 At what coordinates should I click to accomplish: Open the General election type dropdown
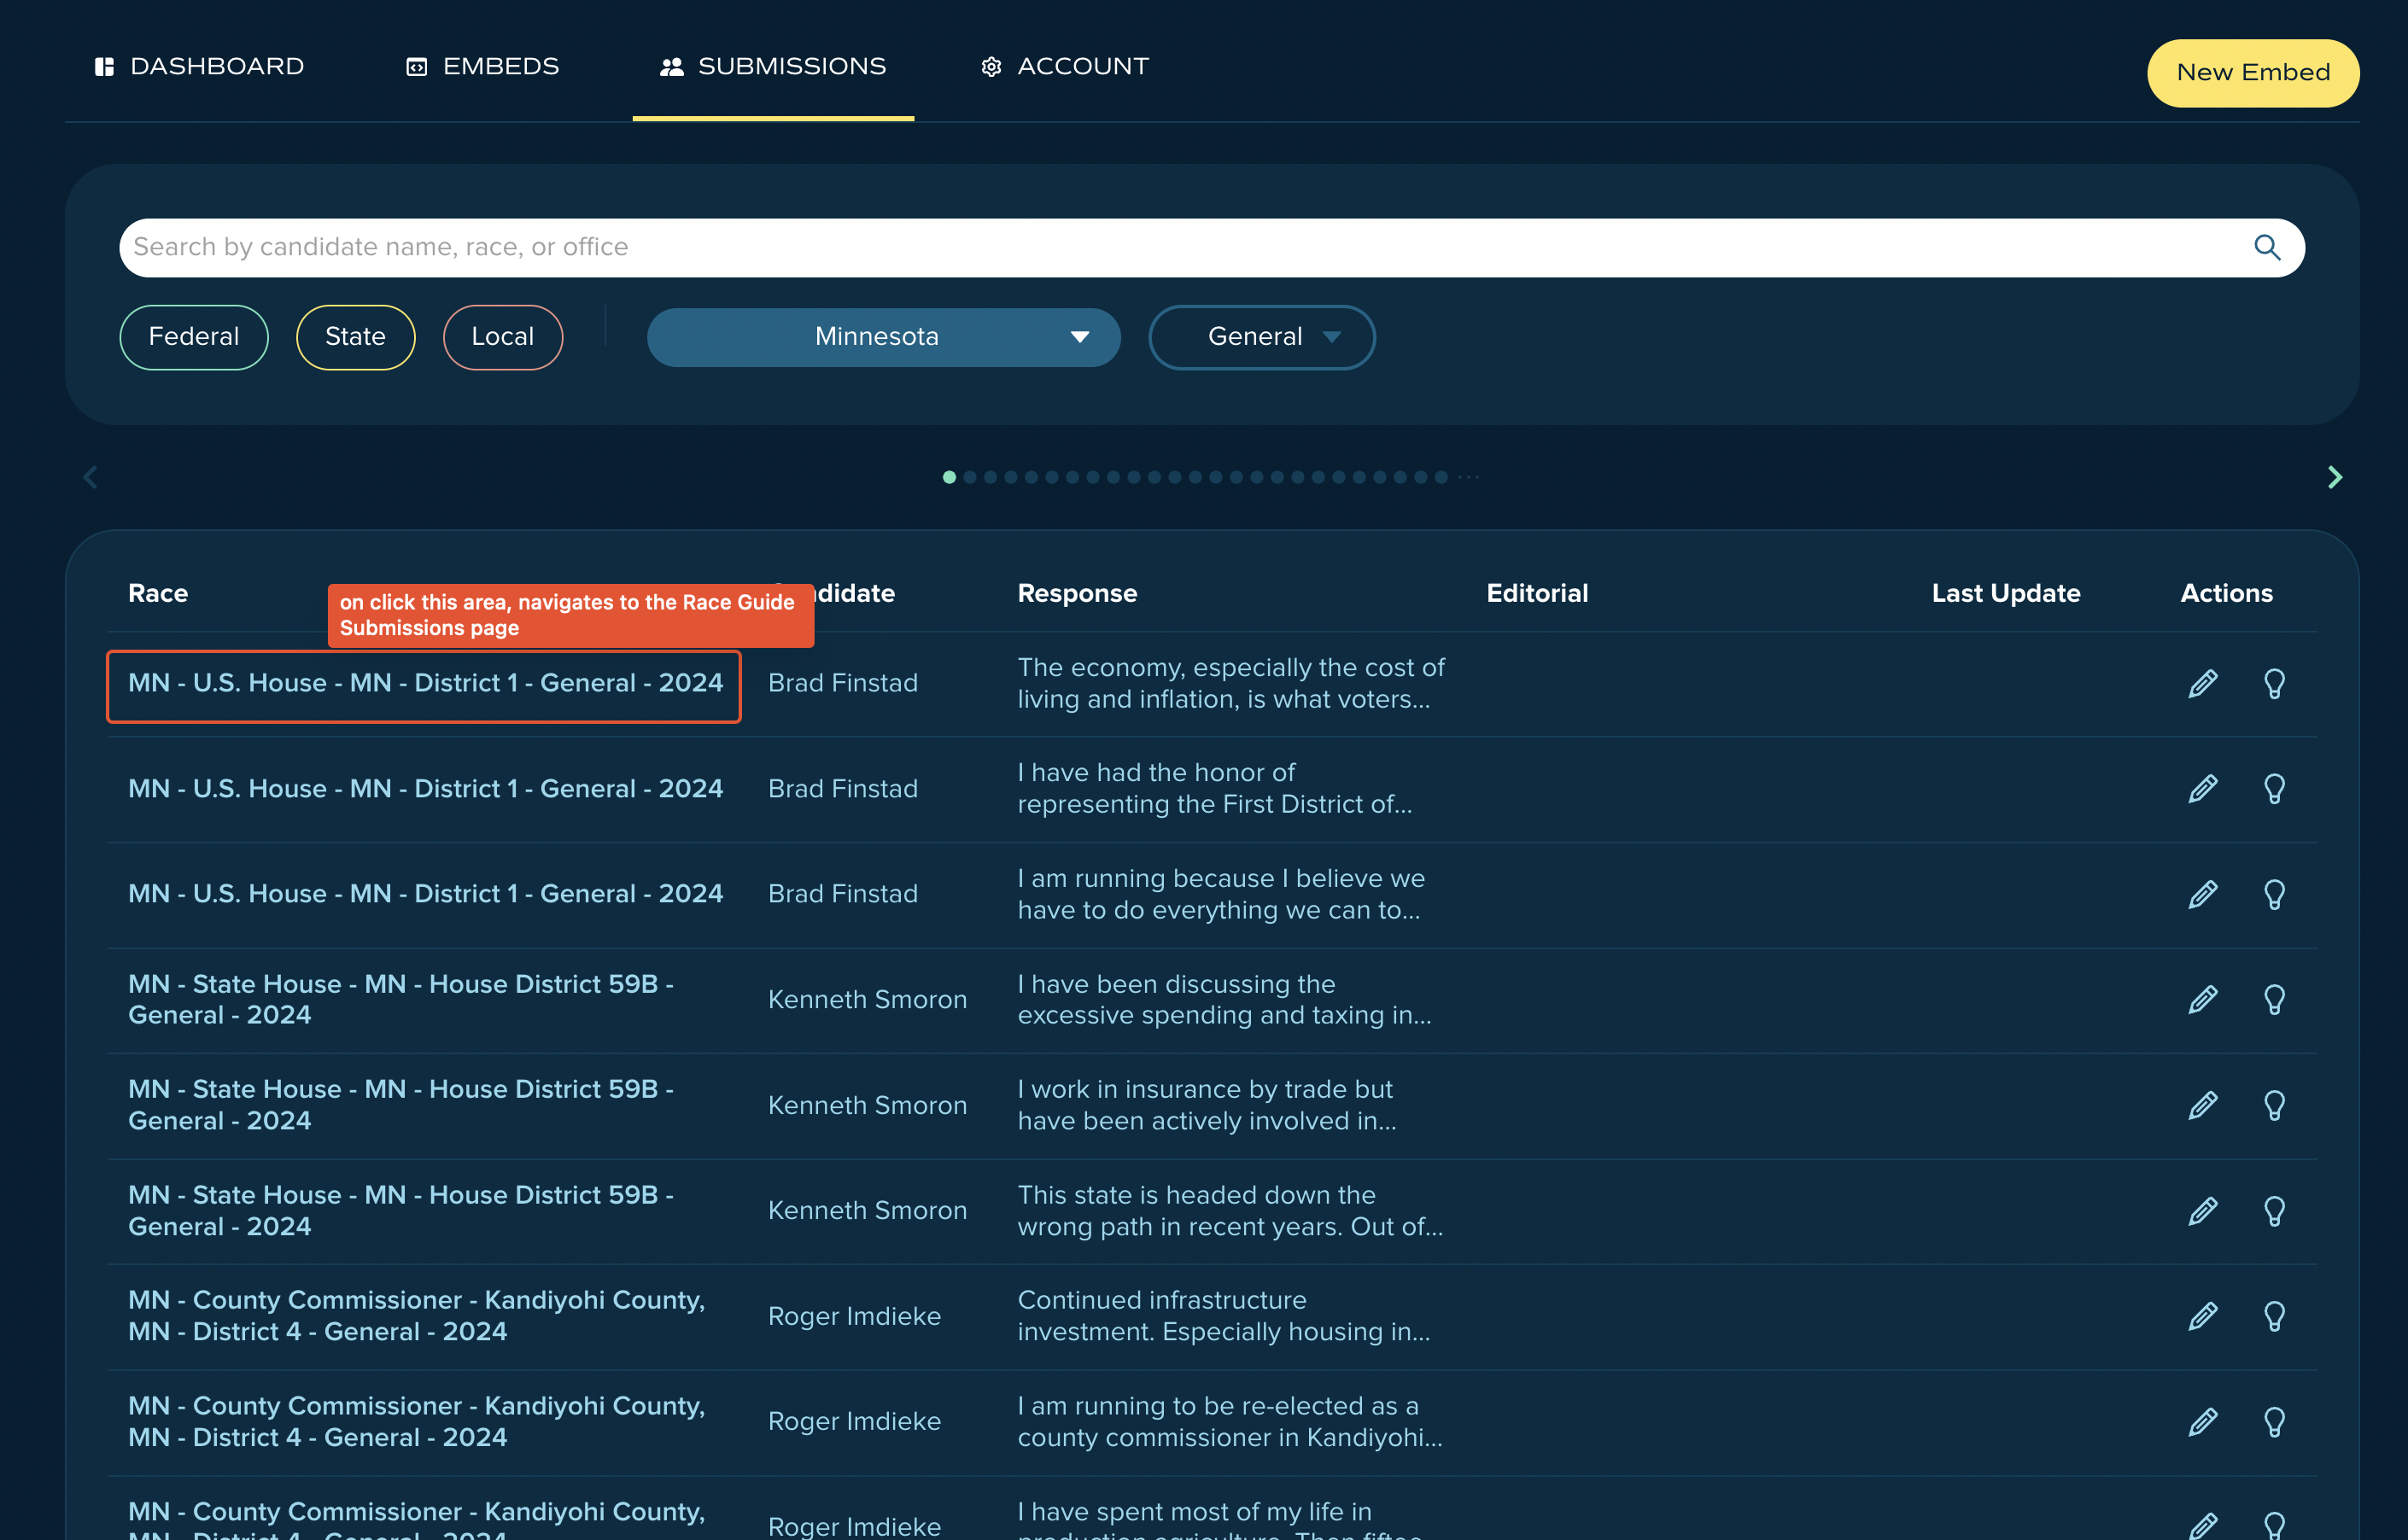pyautogui.click(x=1262, y=337)
